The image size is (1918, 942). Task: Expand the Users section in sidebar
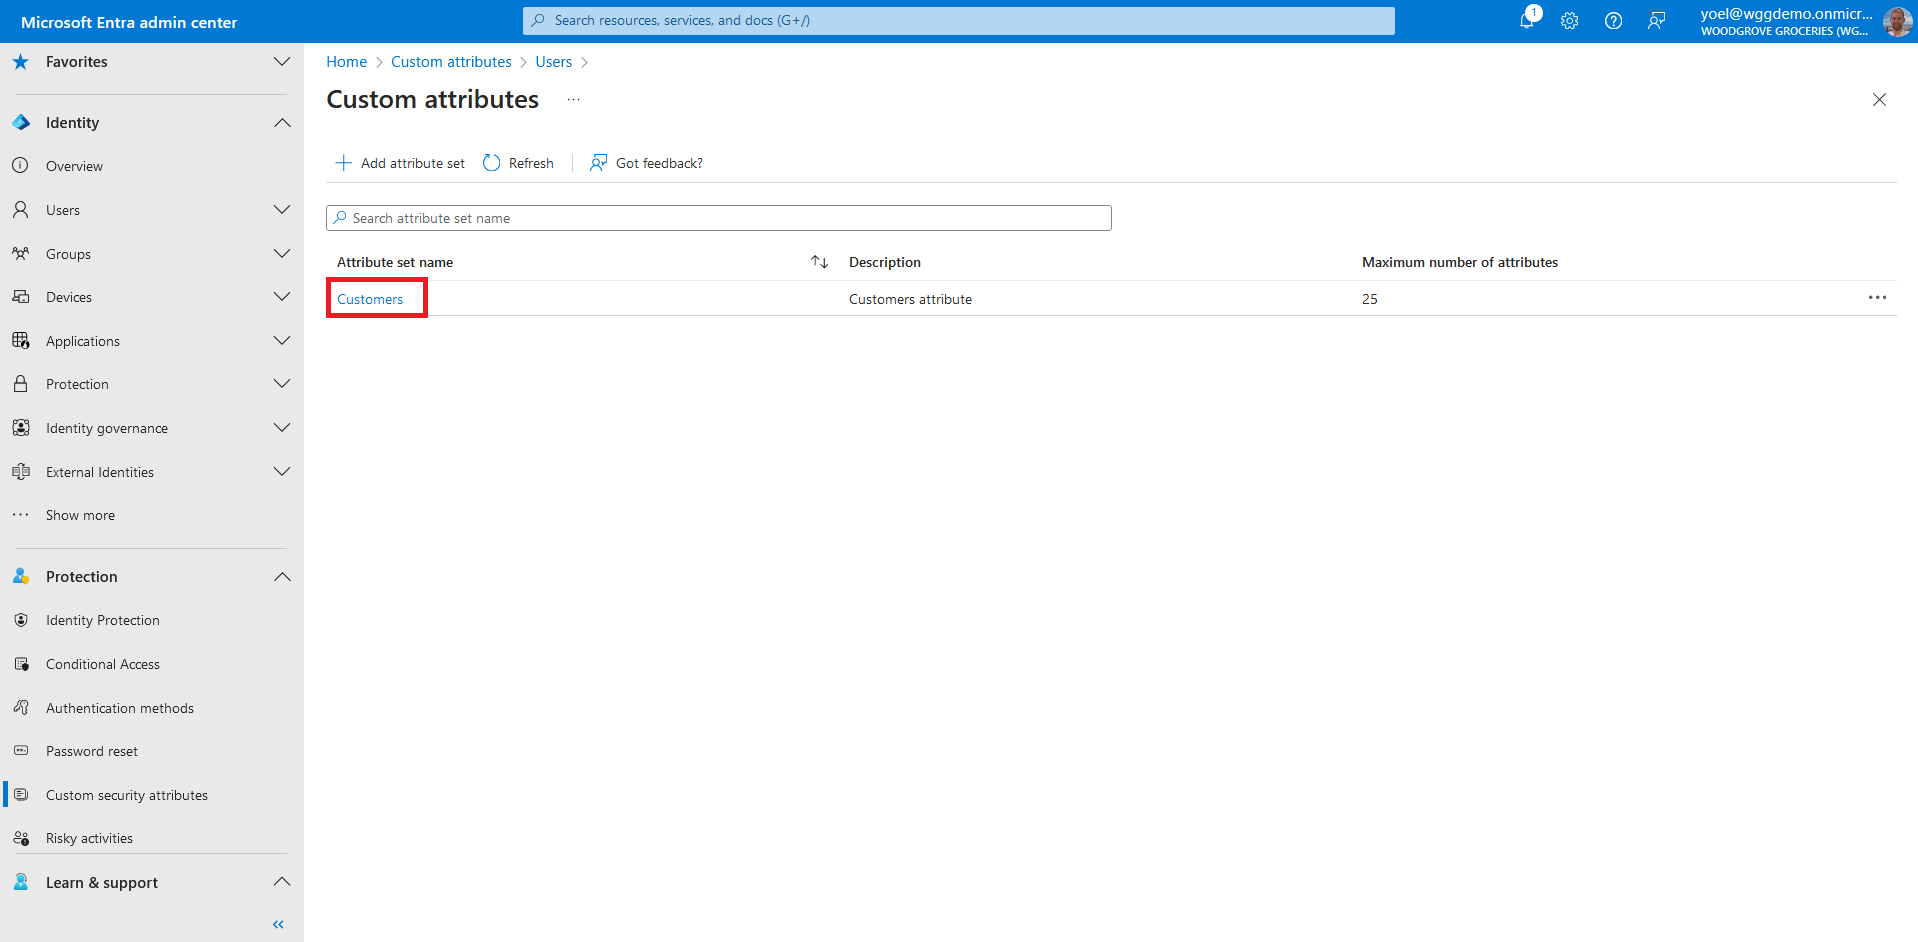click(282, 210)
